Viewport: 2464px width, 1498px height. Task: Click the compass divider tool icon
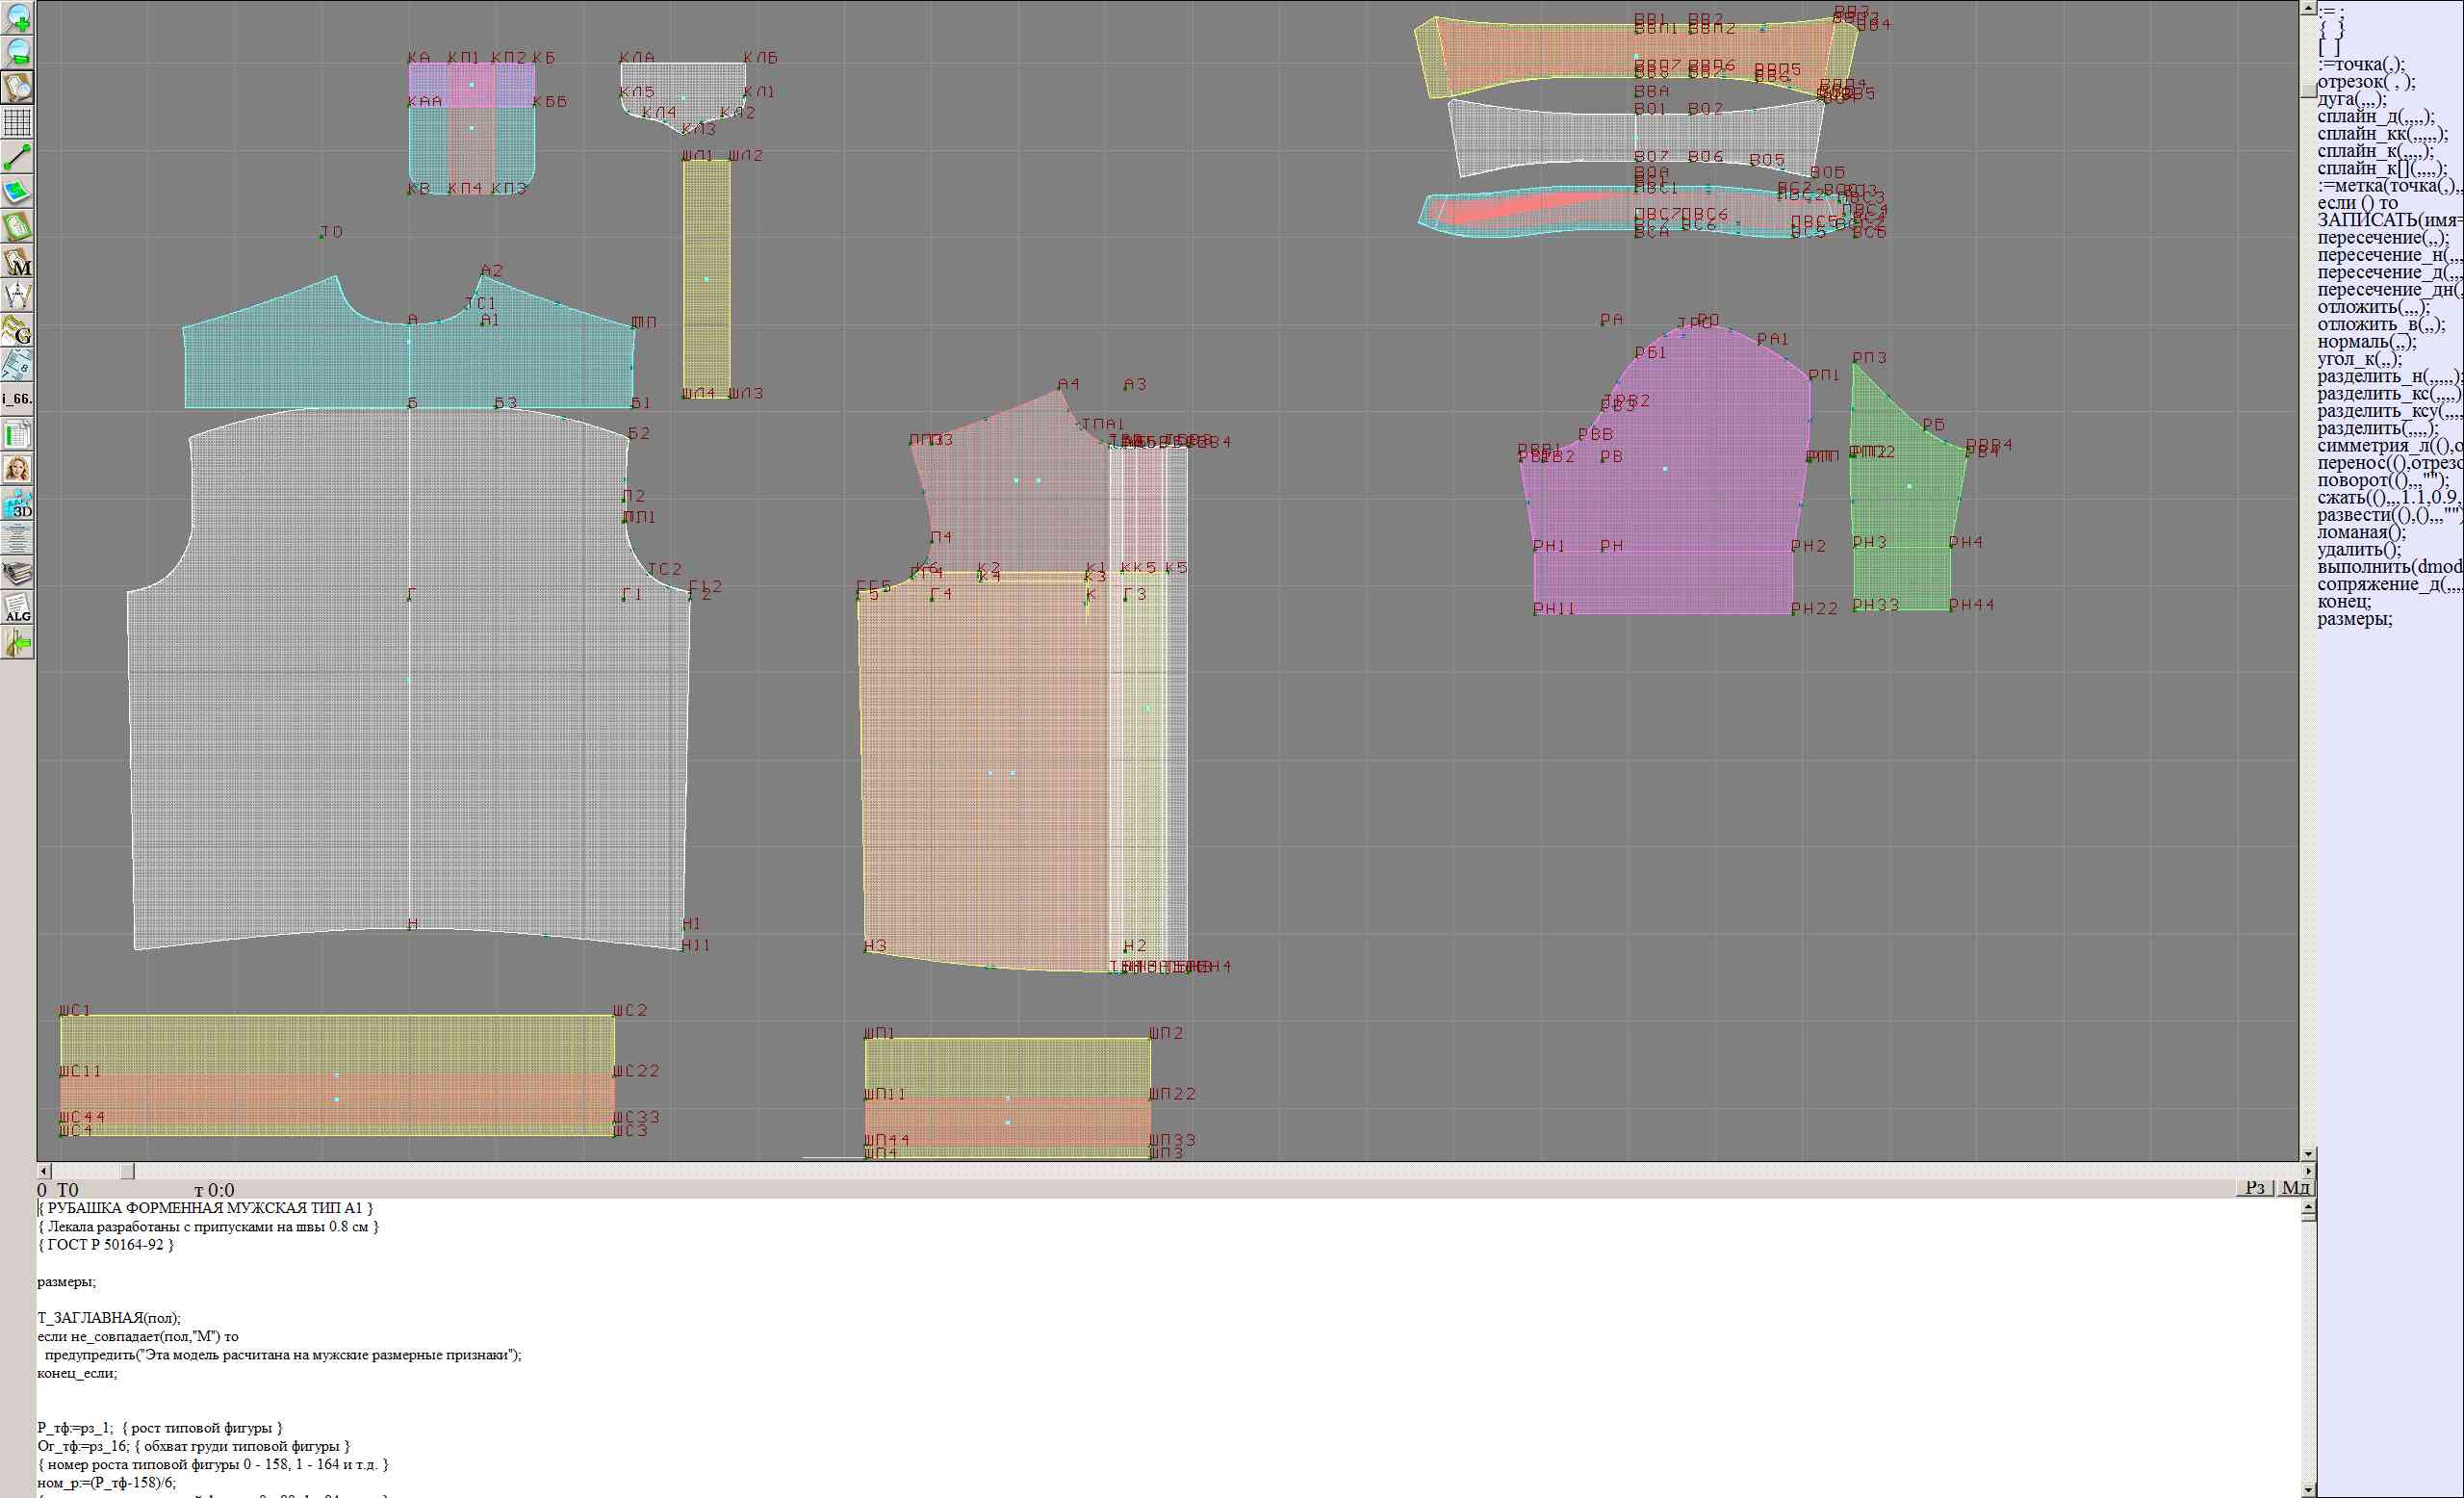pyautogui.click(x=18, y=296)
